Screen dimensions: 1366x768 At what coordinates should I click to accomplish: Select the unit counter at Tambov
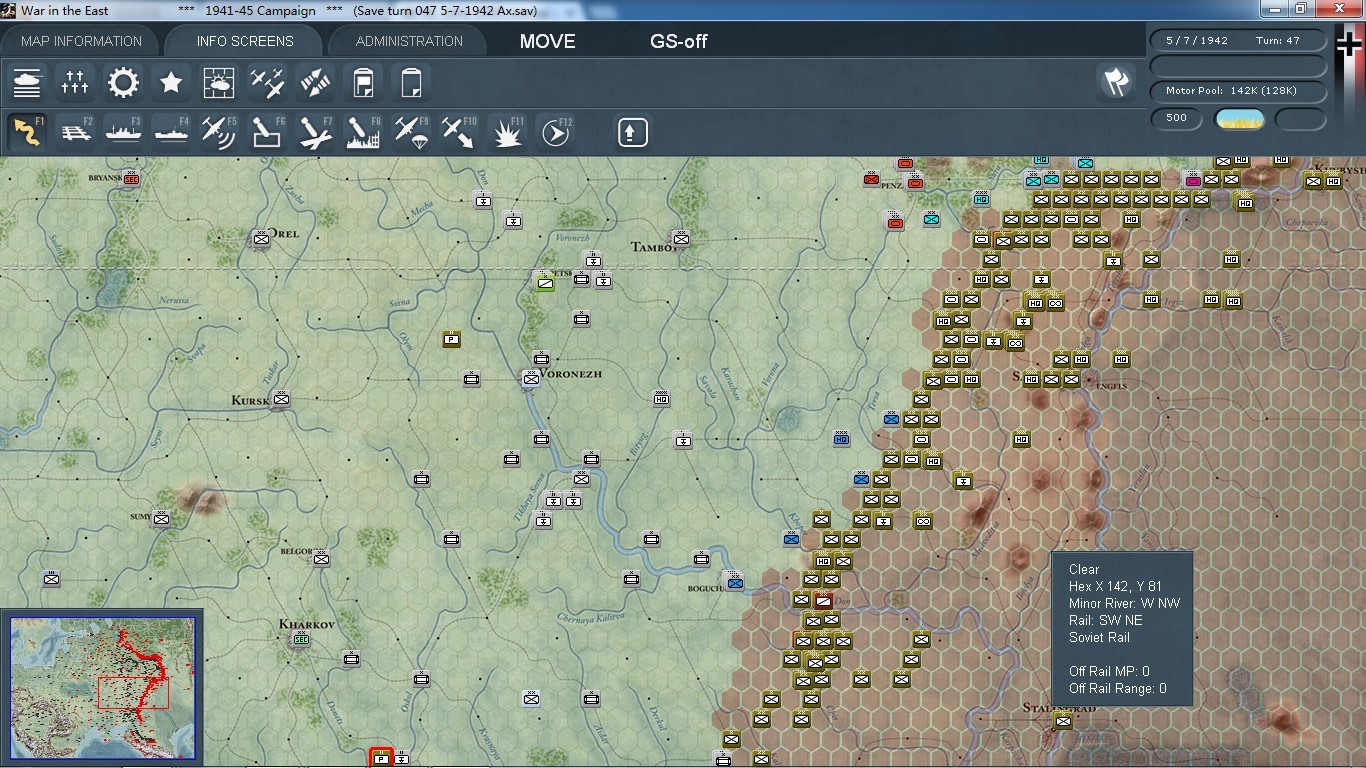coord(681,239)
